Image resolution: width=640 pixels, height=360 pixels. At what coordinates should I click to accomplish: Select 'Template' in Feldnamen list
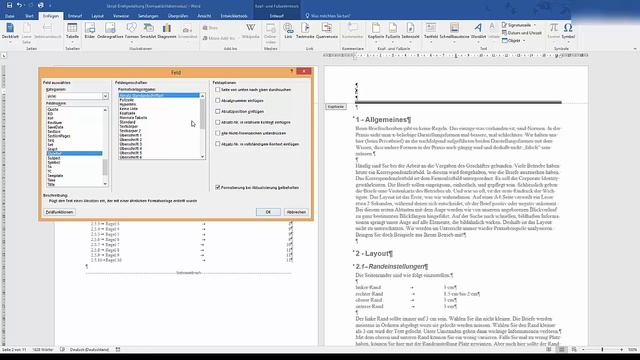tap(56, 176)
